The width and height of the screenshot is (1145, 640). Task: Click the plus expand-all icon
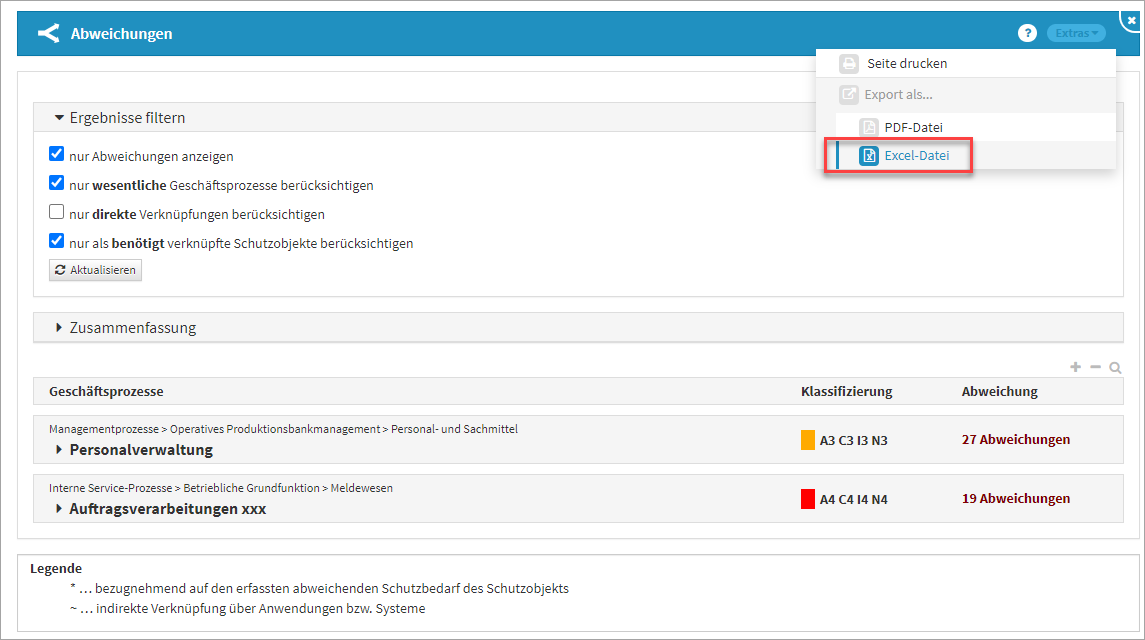(x=1076, y=367)
